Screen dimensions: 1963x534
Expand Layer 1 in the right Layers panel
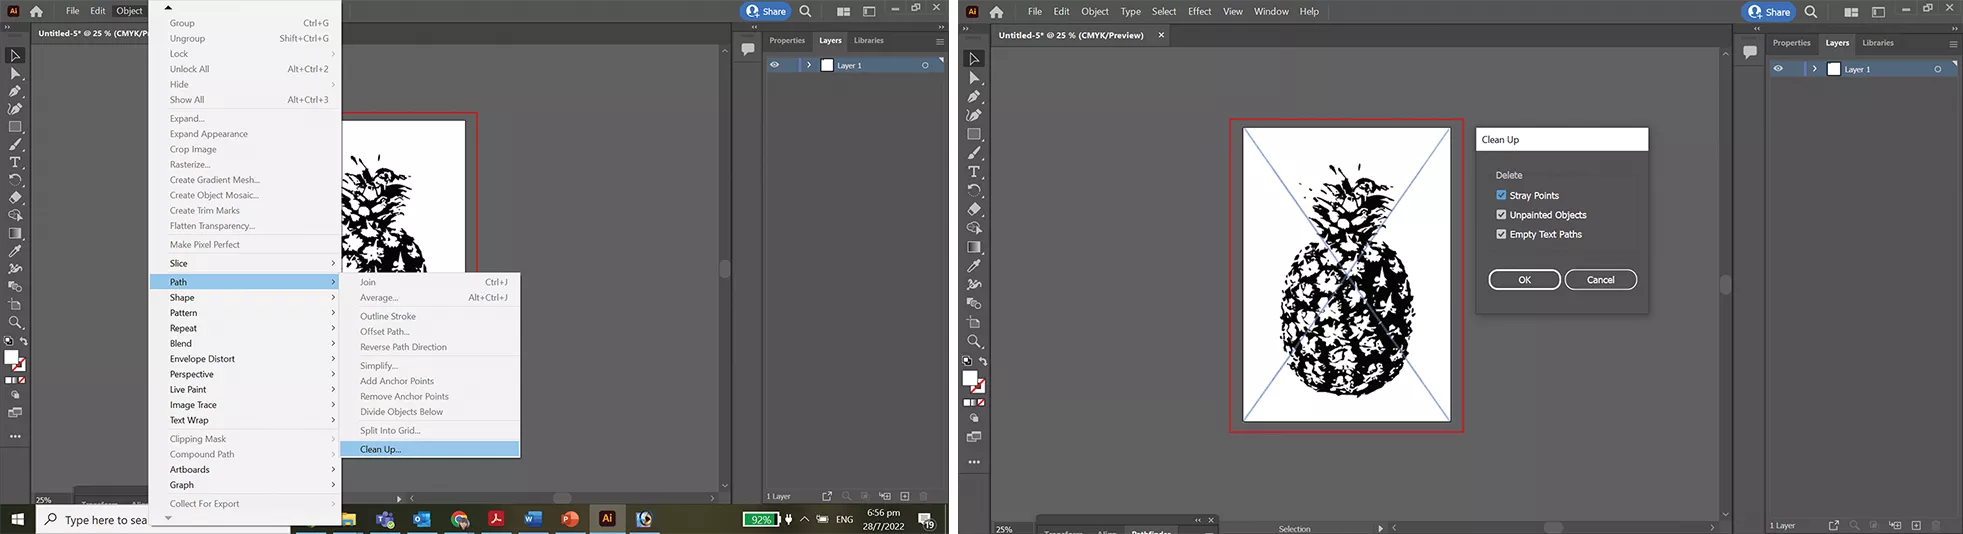click(x=1814, y=69)
